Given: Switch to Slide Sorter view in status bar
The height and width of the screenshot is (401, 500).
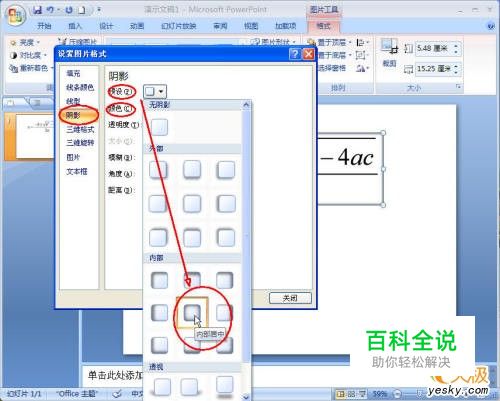Looking at the screenshot, I should click(351, 394).
